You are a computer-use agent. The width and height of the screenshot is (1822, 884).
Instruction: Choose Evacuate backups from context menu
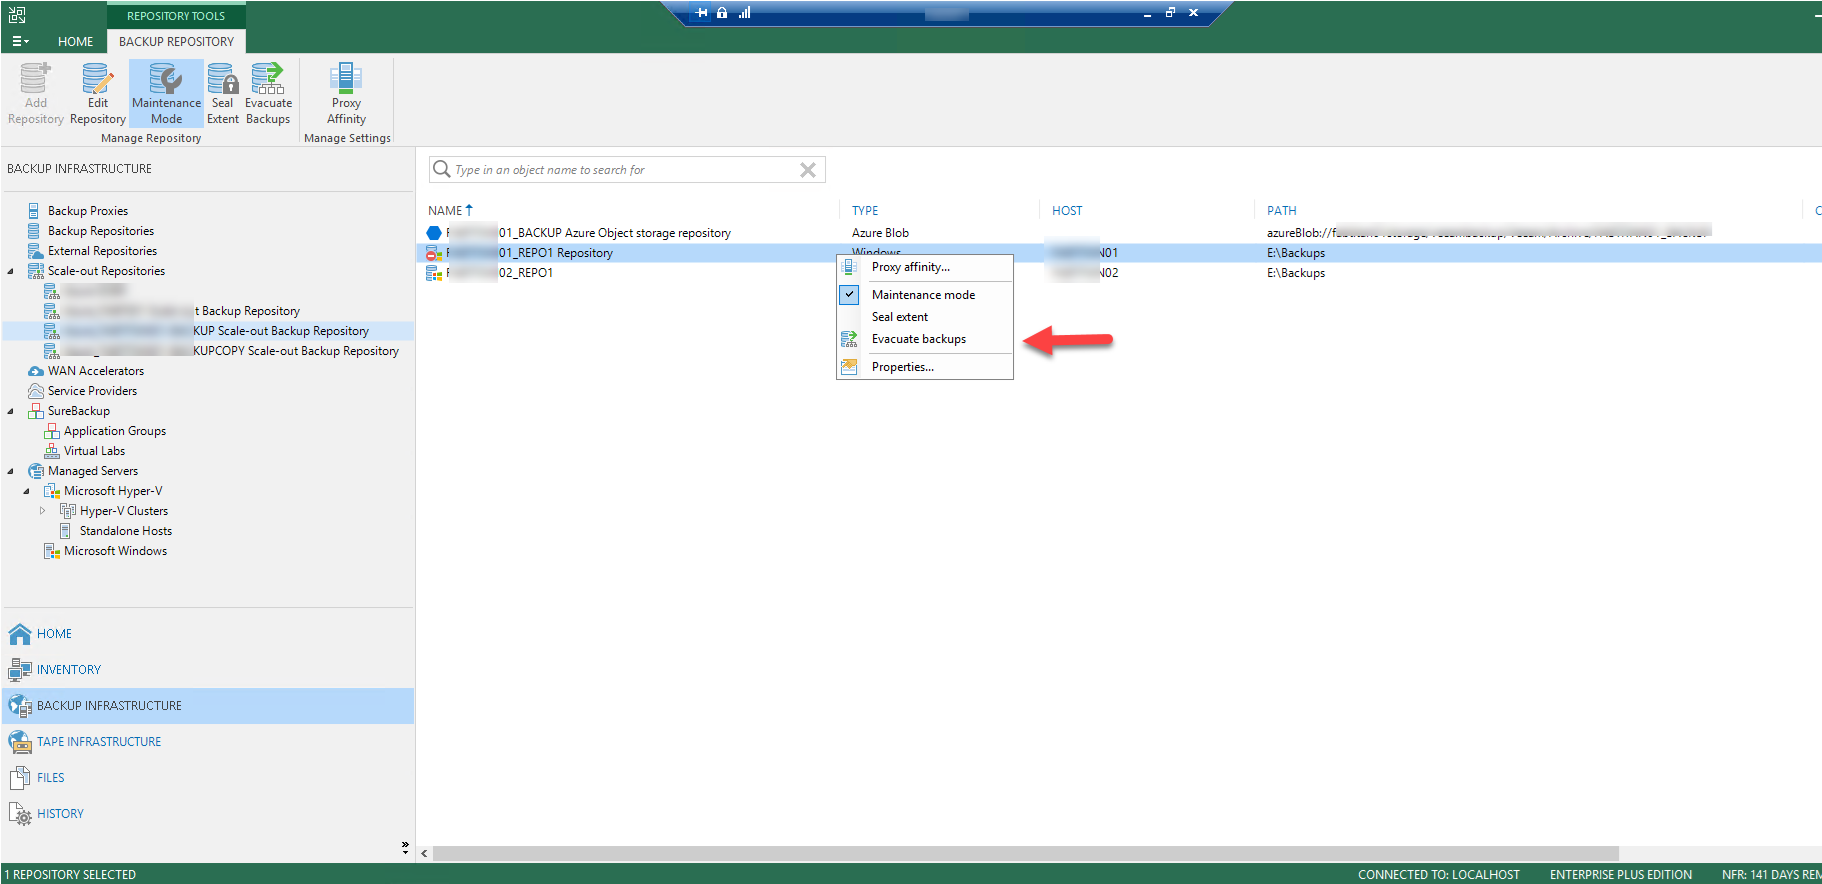point(918,339)
